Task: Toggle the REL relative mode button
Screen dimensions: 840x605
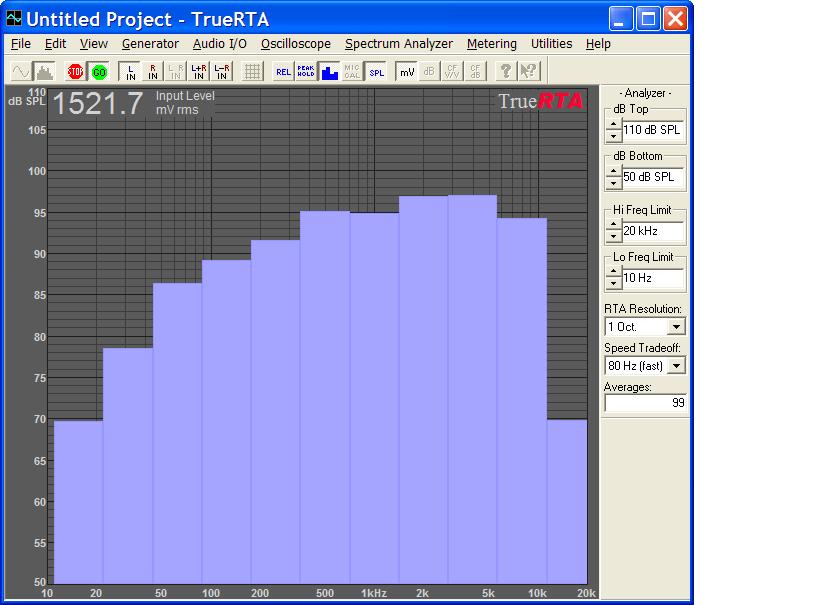Action: tap(283, 71)
